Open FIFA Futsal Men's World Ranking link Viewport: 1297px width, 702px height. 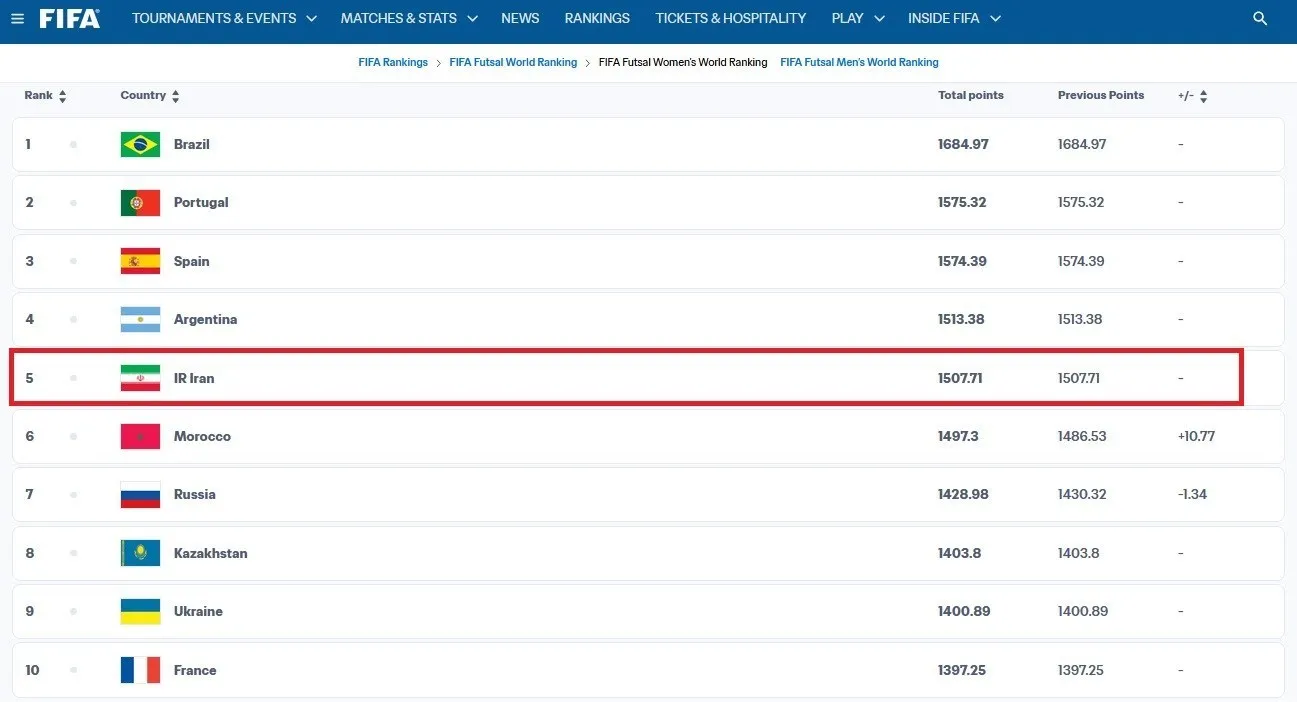point(859,62)
